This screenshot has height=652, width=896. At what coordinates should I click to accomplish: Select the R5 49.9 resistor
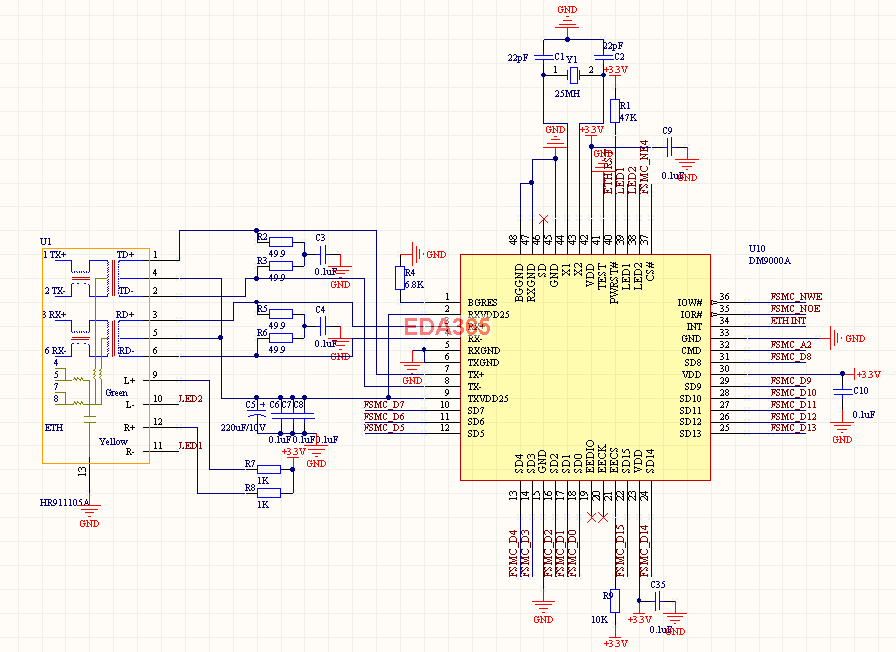tap(281, 314)
